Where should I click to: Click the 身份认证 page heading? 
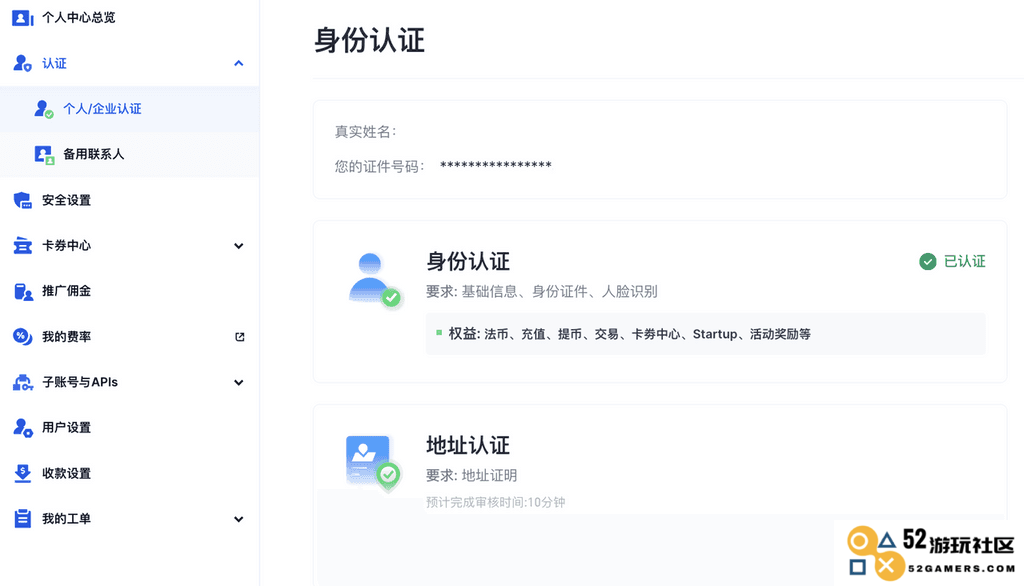tap(370, 41)
